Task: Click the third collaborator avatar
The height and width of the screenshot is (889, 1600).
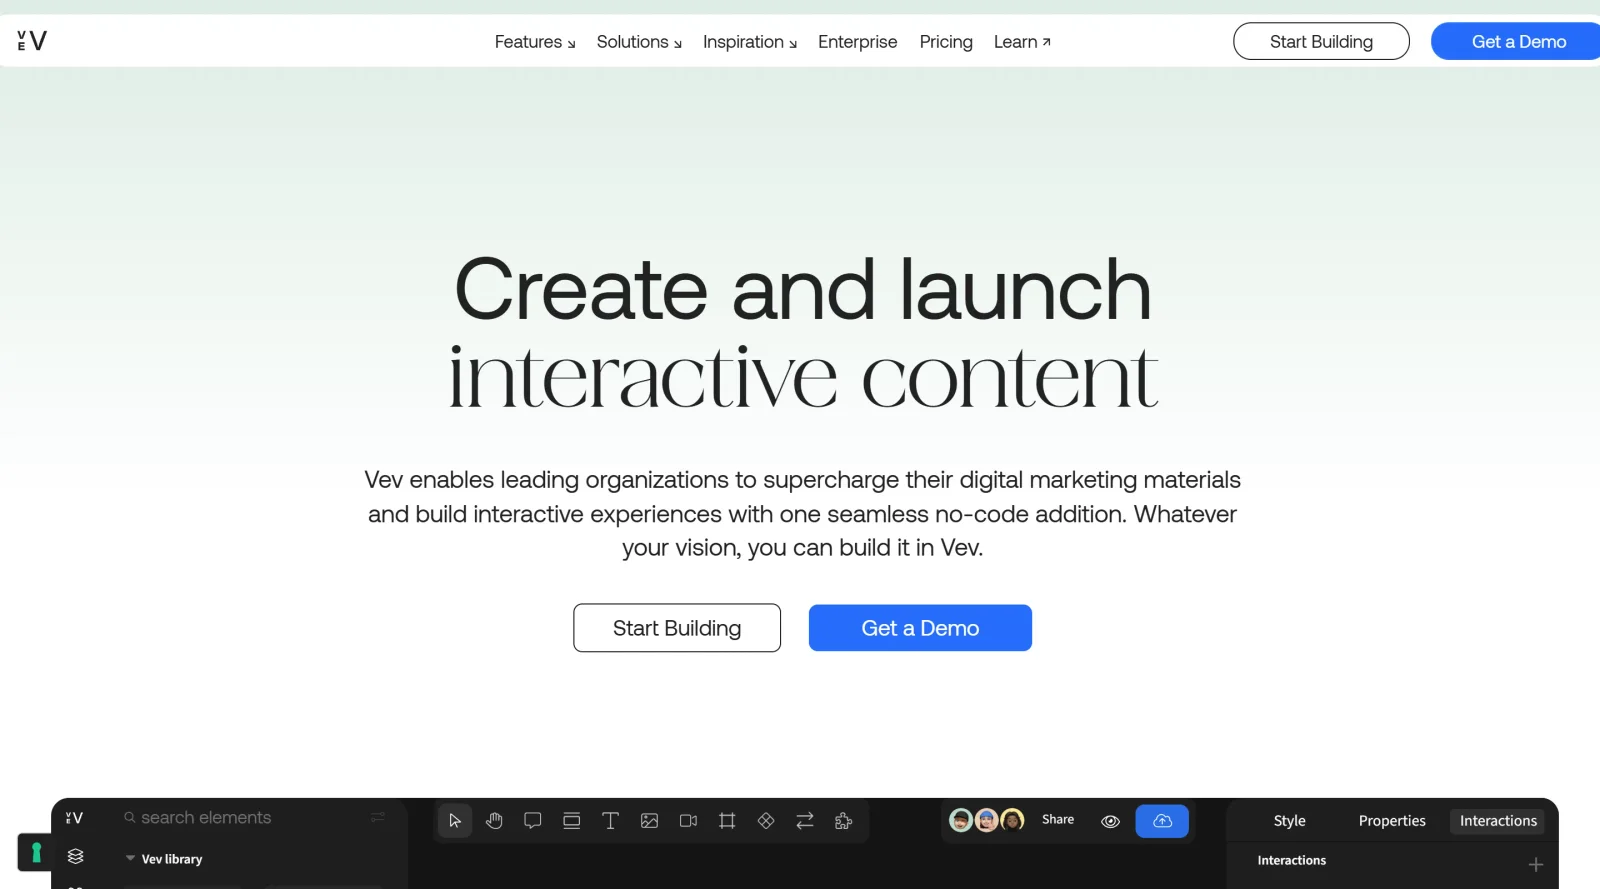Action: click(1013, 820)
